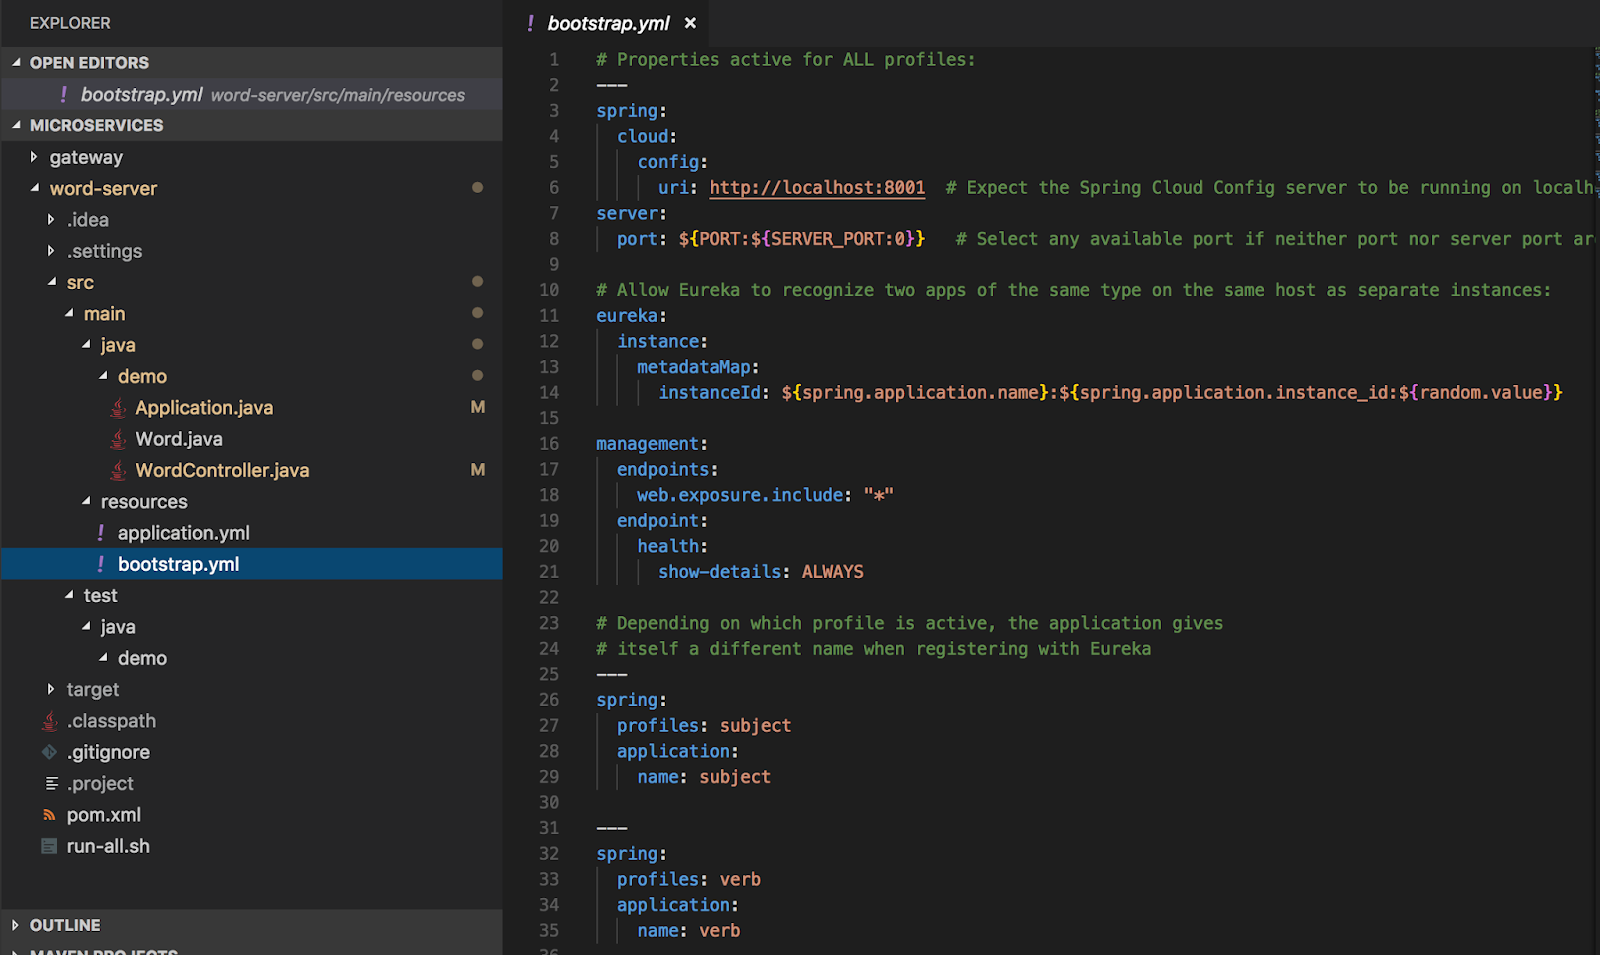Viewport: 1600px width, 955px height.
Task: Open .project file in explorer
Action: [x=100, y=783]
